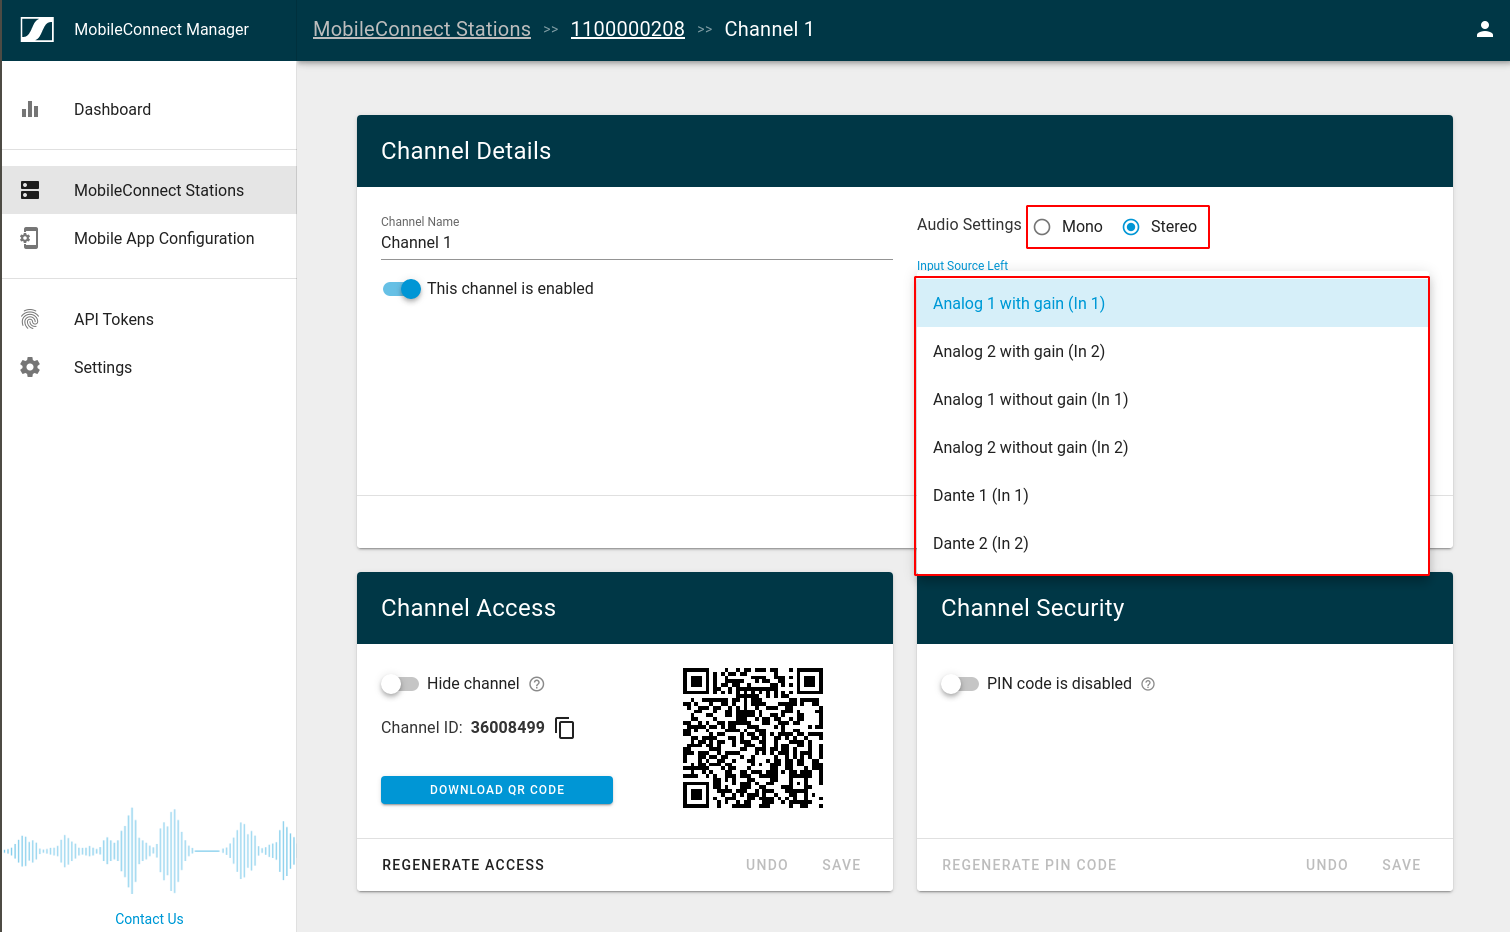Screen dimensions: 1510x932
Task: Click the MobileConnect Stations server icon
Action: 30,190
